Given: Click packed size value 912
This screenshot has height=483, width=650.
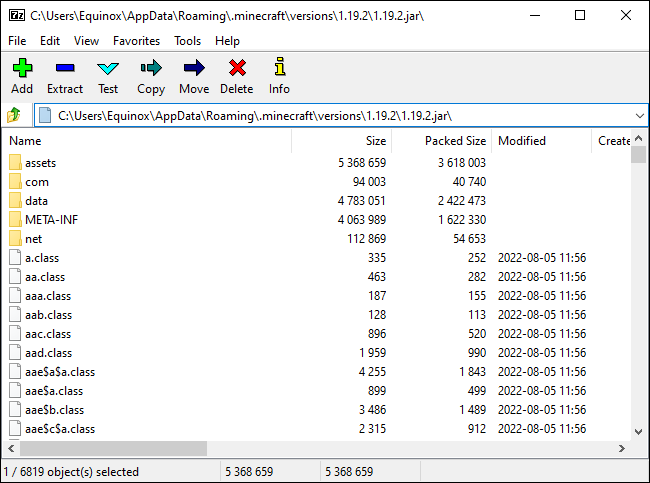Looking at the screenshot, I should coord(477,429).
